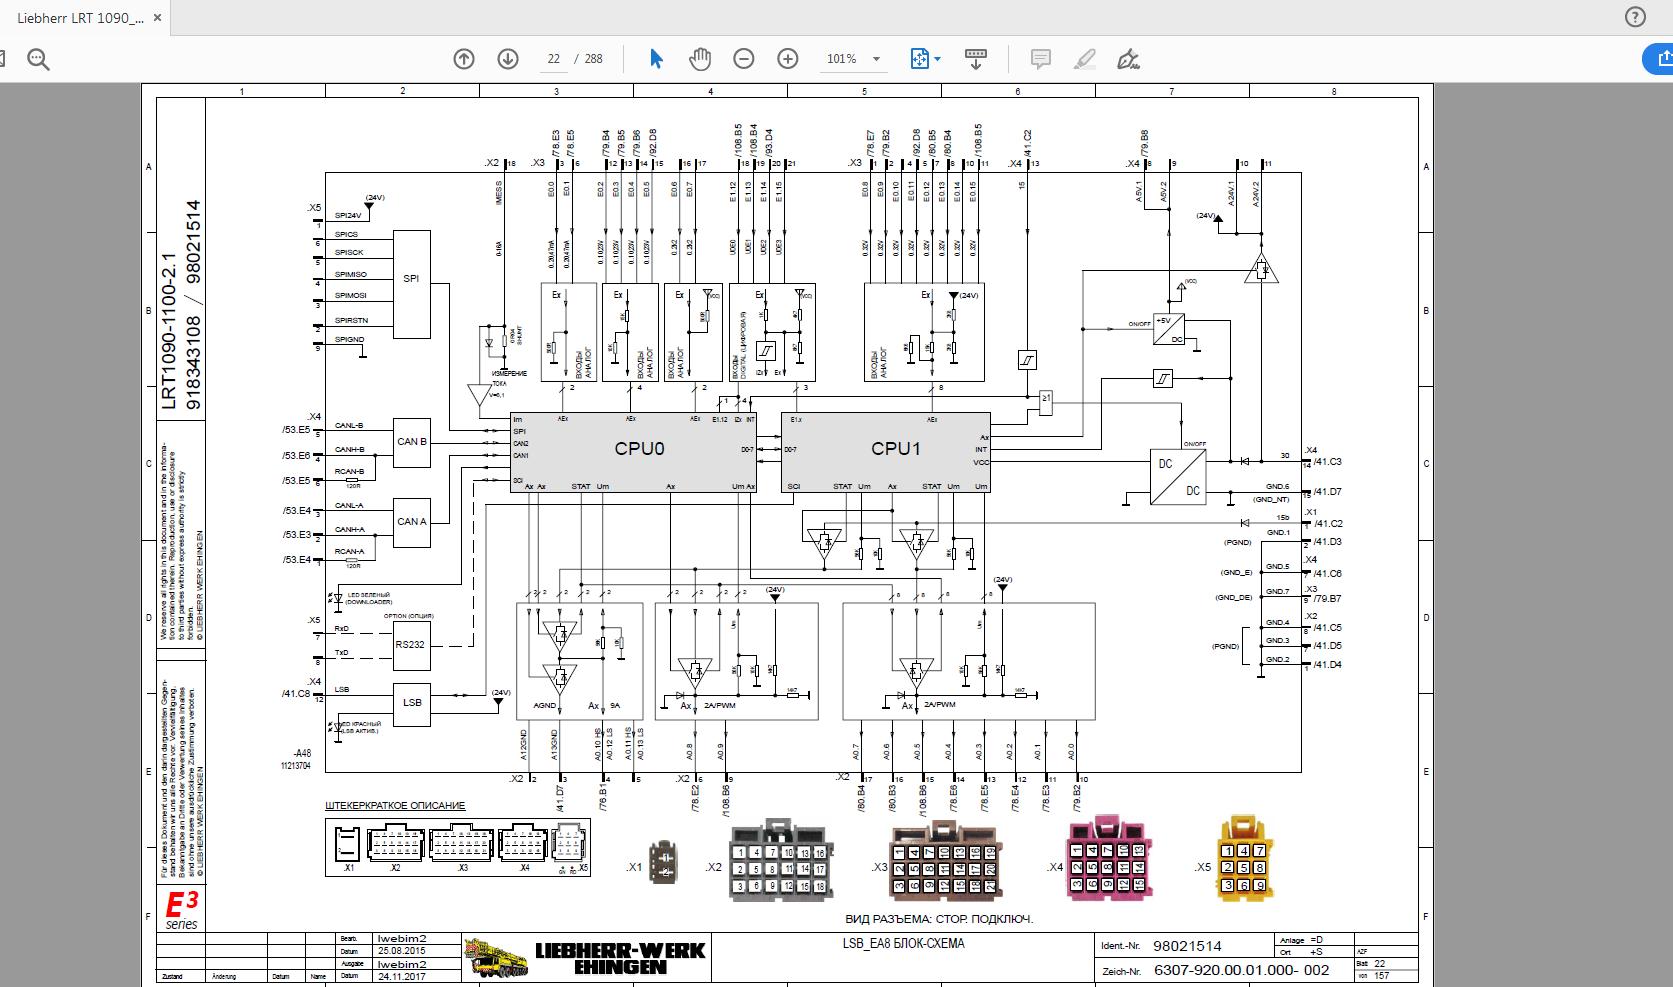Zoom out using the minus icon
Image resolution: width=1673 pixels, height=987 pixels.
[x=744, y=59]
